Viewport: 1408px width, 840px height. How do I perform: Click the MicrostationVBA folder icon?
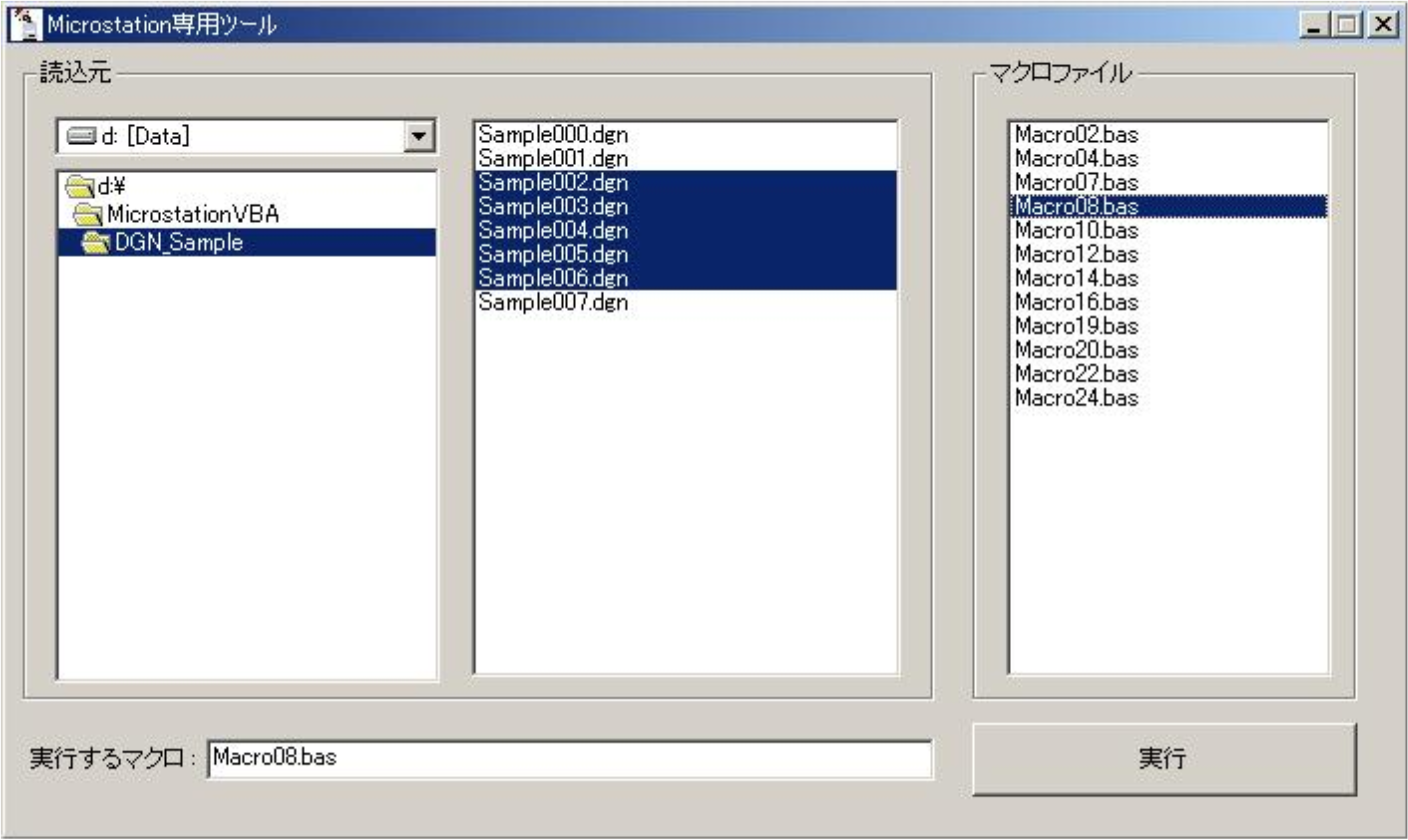(90, 214)
